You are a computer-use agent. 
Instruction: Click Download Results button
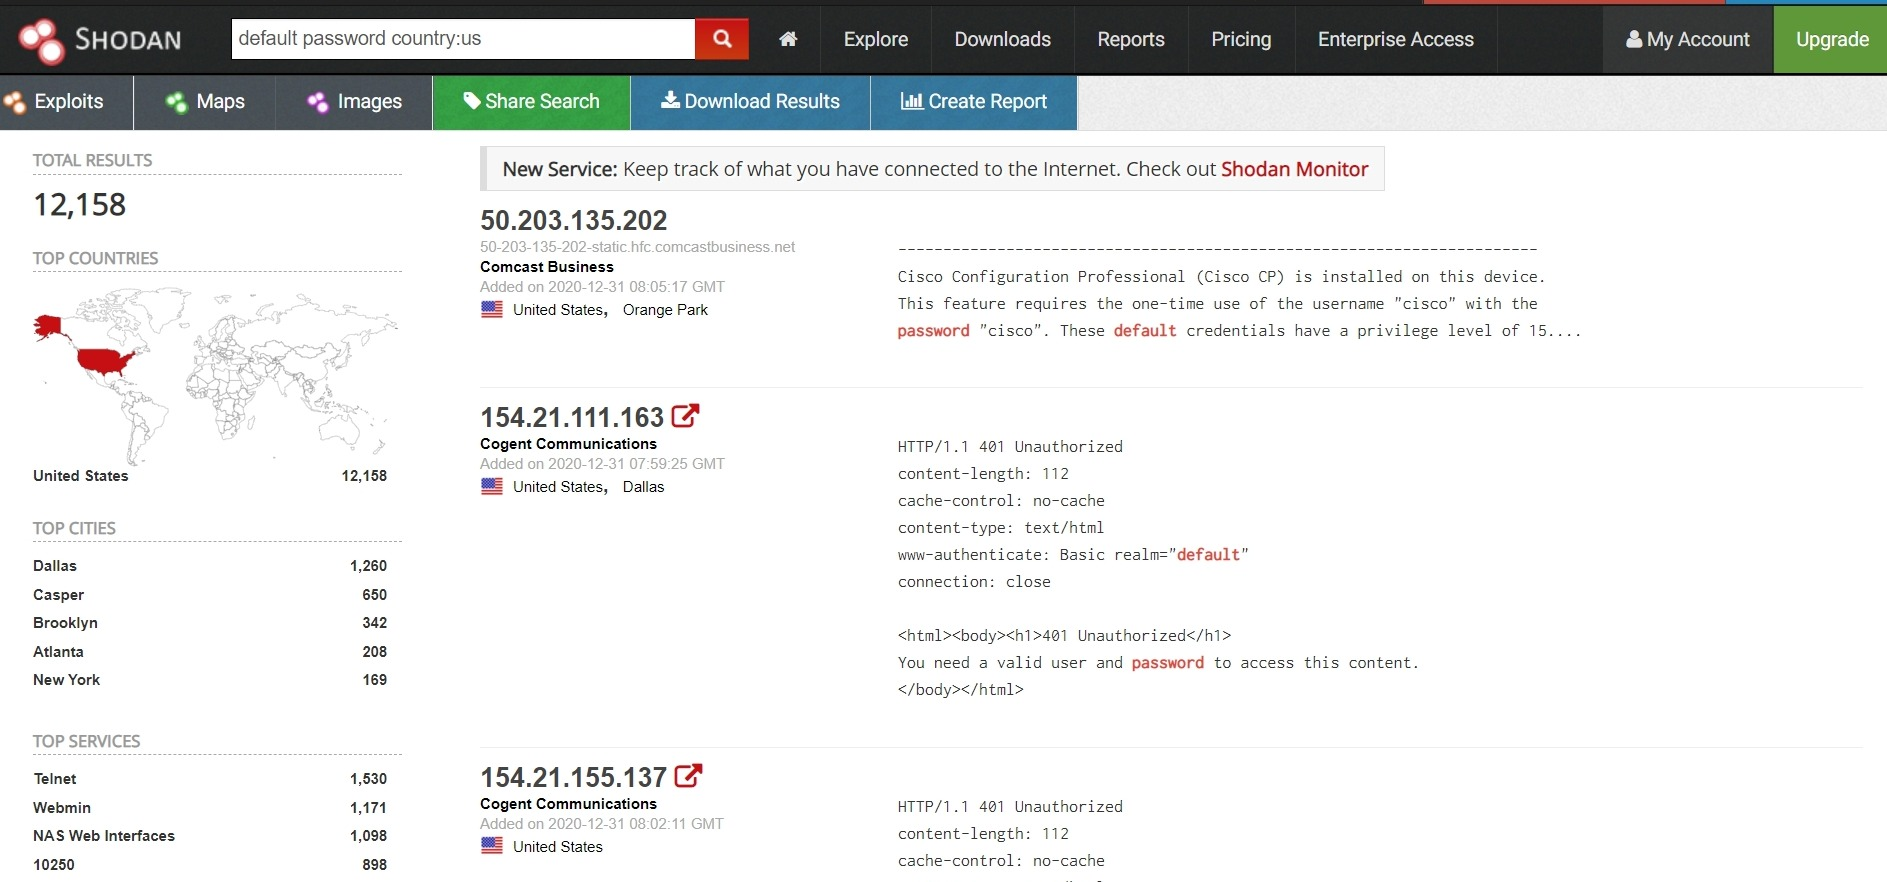coord(750,102)
